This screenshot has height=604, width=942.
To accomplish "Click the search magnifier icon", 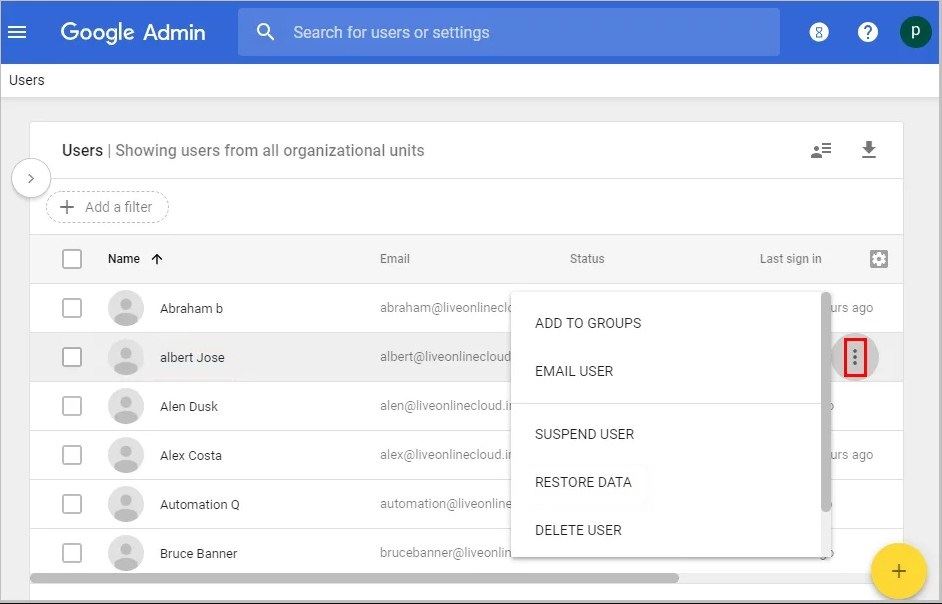I will point(265,32).
